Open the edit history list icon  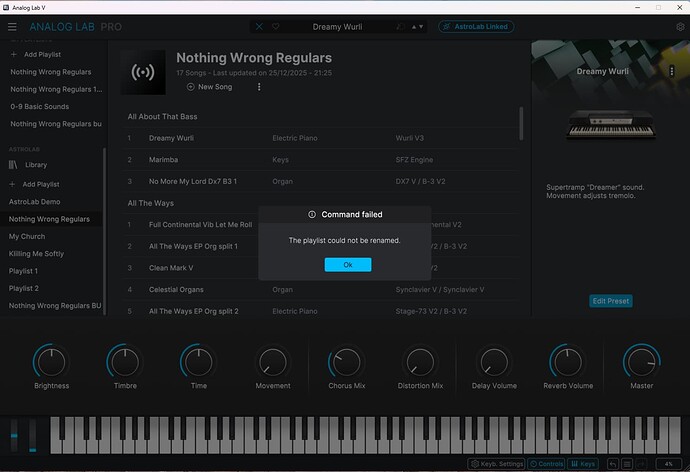(x=627, y=464)
